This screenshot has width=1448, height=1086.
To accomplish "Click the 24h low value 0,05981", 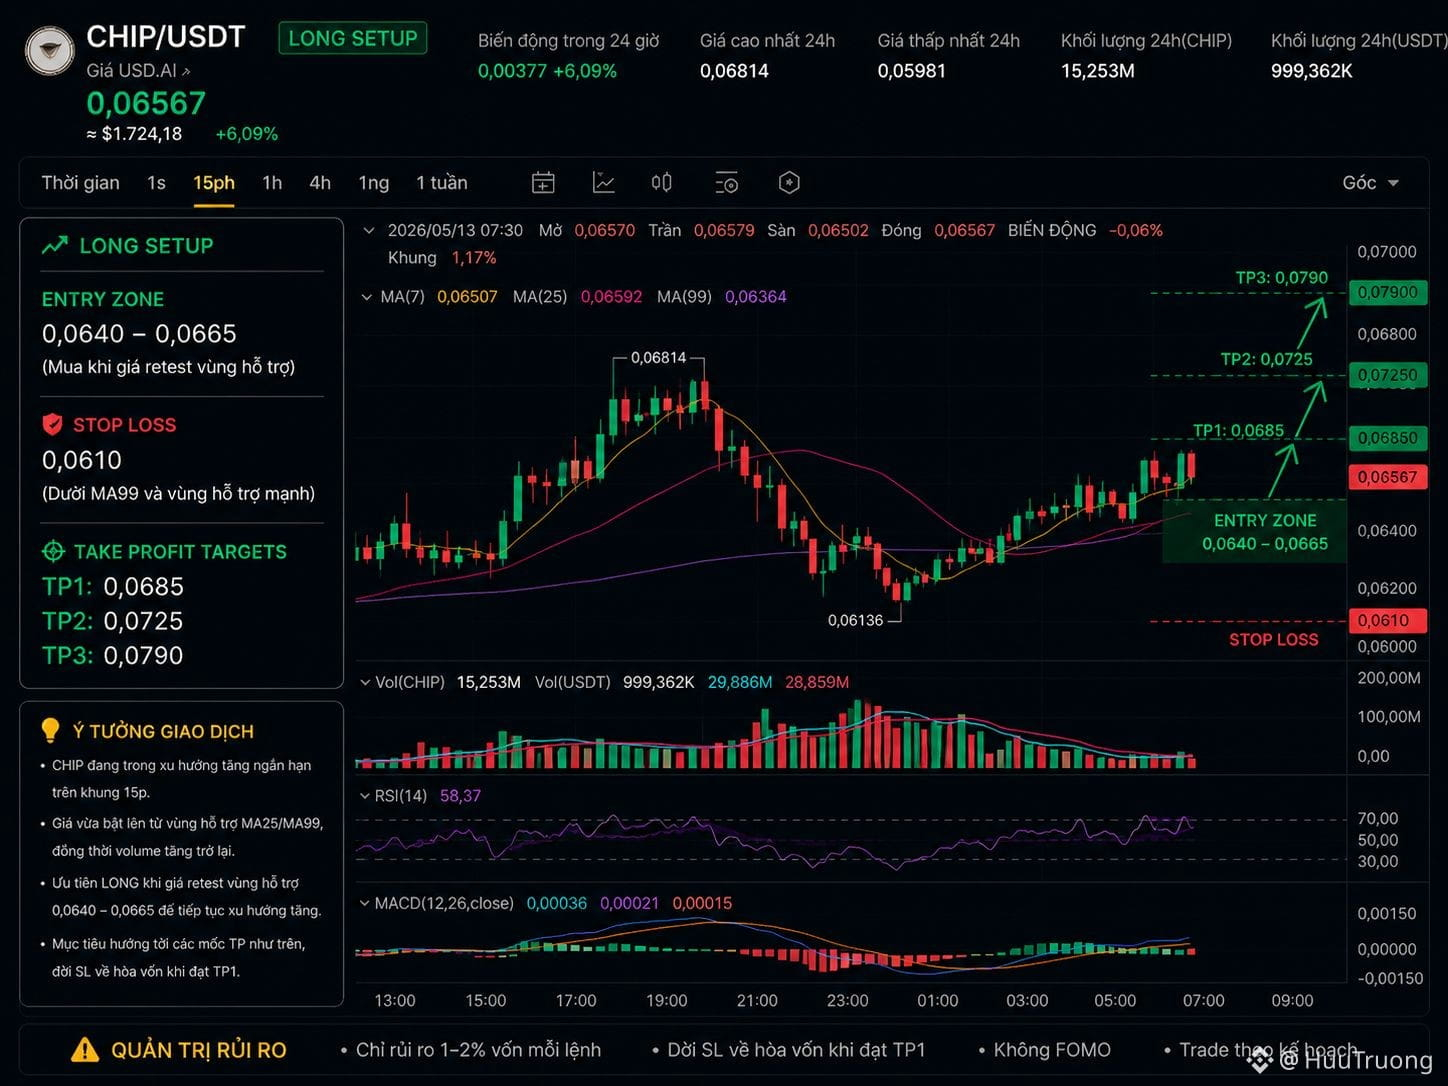I will coord(911,71).
